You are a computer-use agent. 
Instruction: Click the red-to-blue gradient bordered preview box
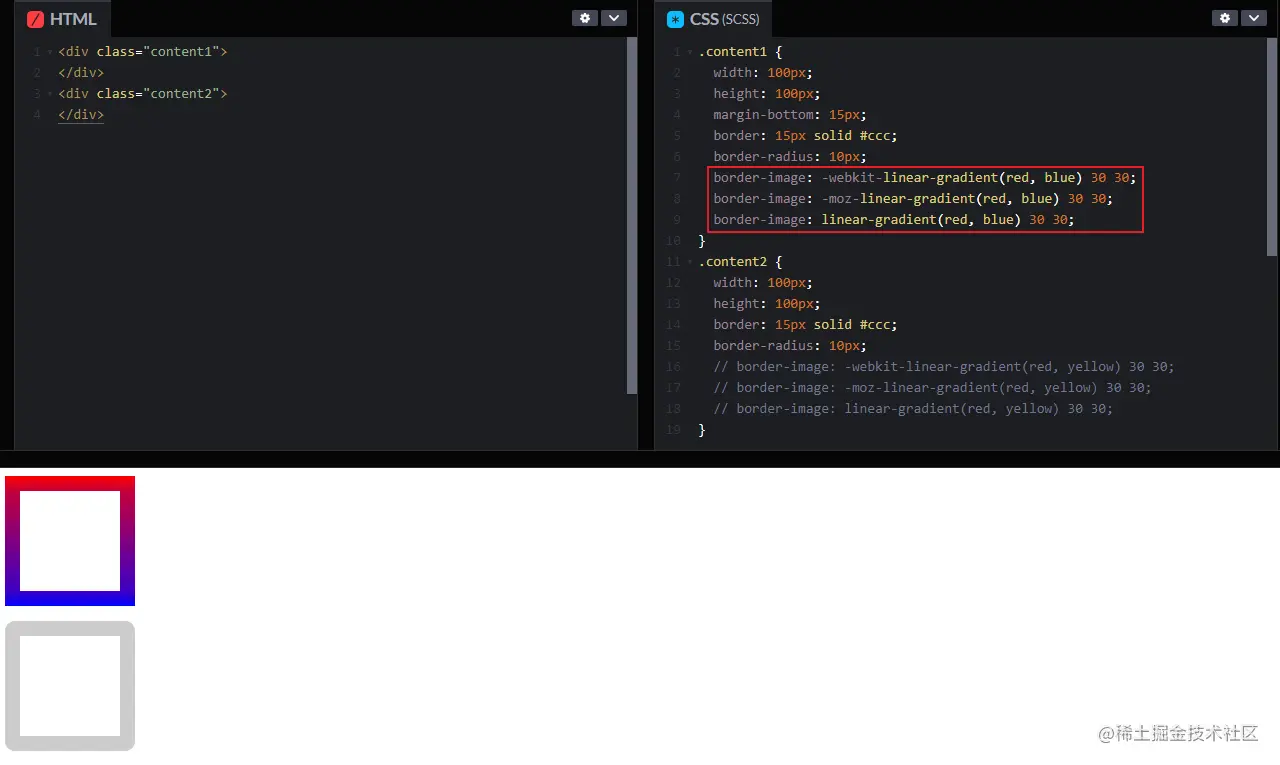tap(70, 541)
